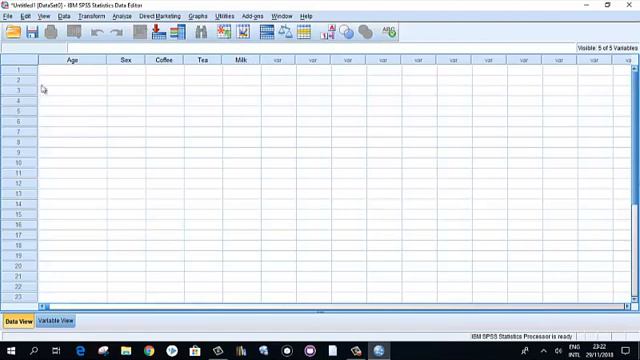This screenshot has height=360, width=640.
Task: Open the View menu
Action: [x=44, y=16]
